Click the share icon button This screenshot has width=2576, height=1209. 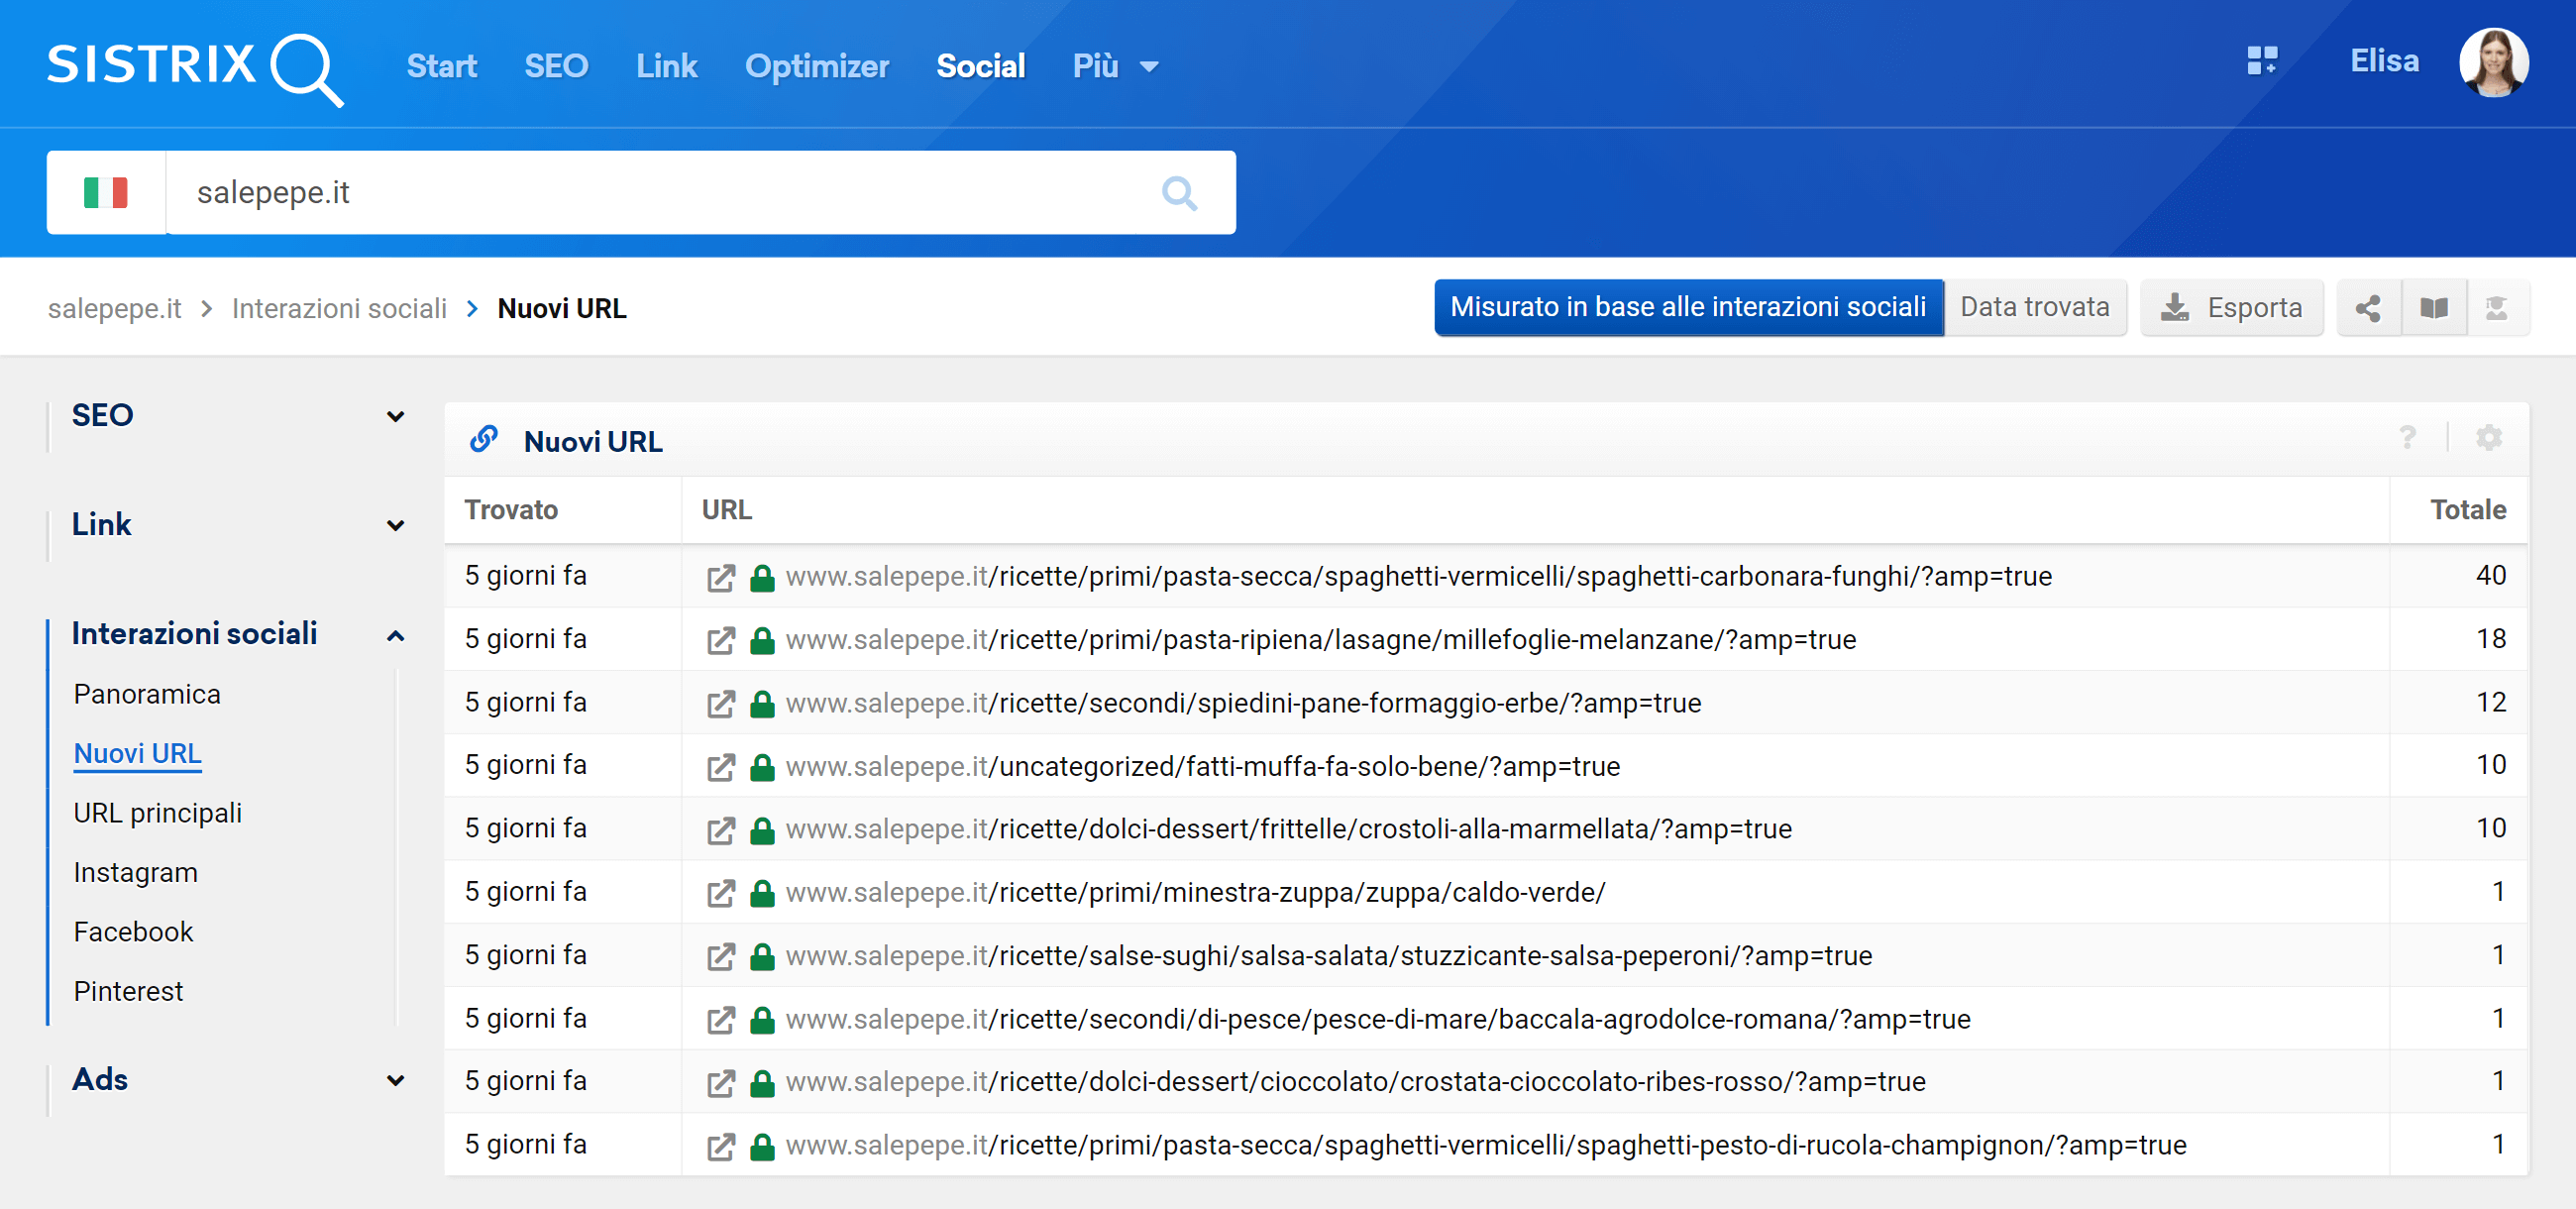[2367, 308]
